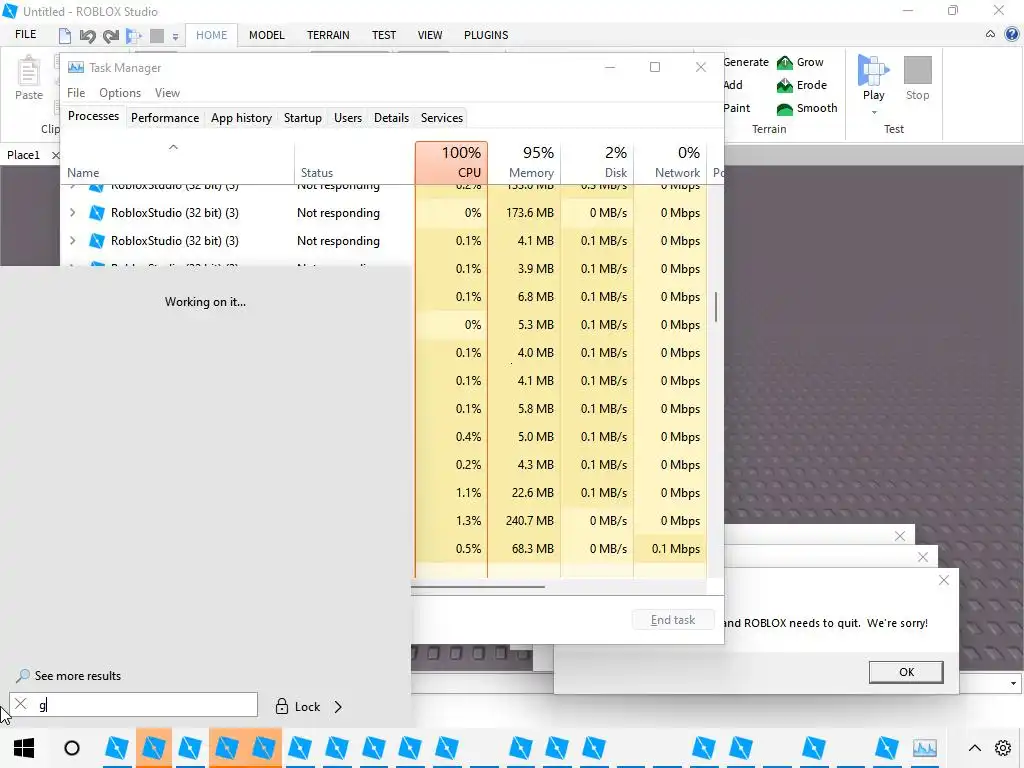Sort processes by CPU column
Screen dimensions: 1024x768
451,162
